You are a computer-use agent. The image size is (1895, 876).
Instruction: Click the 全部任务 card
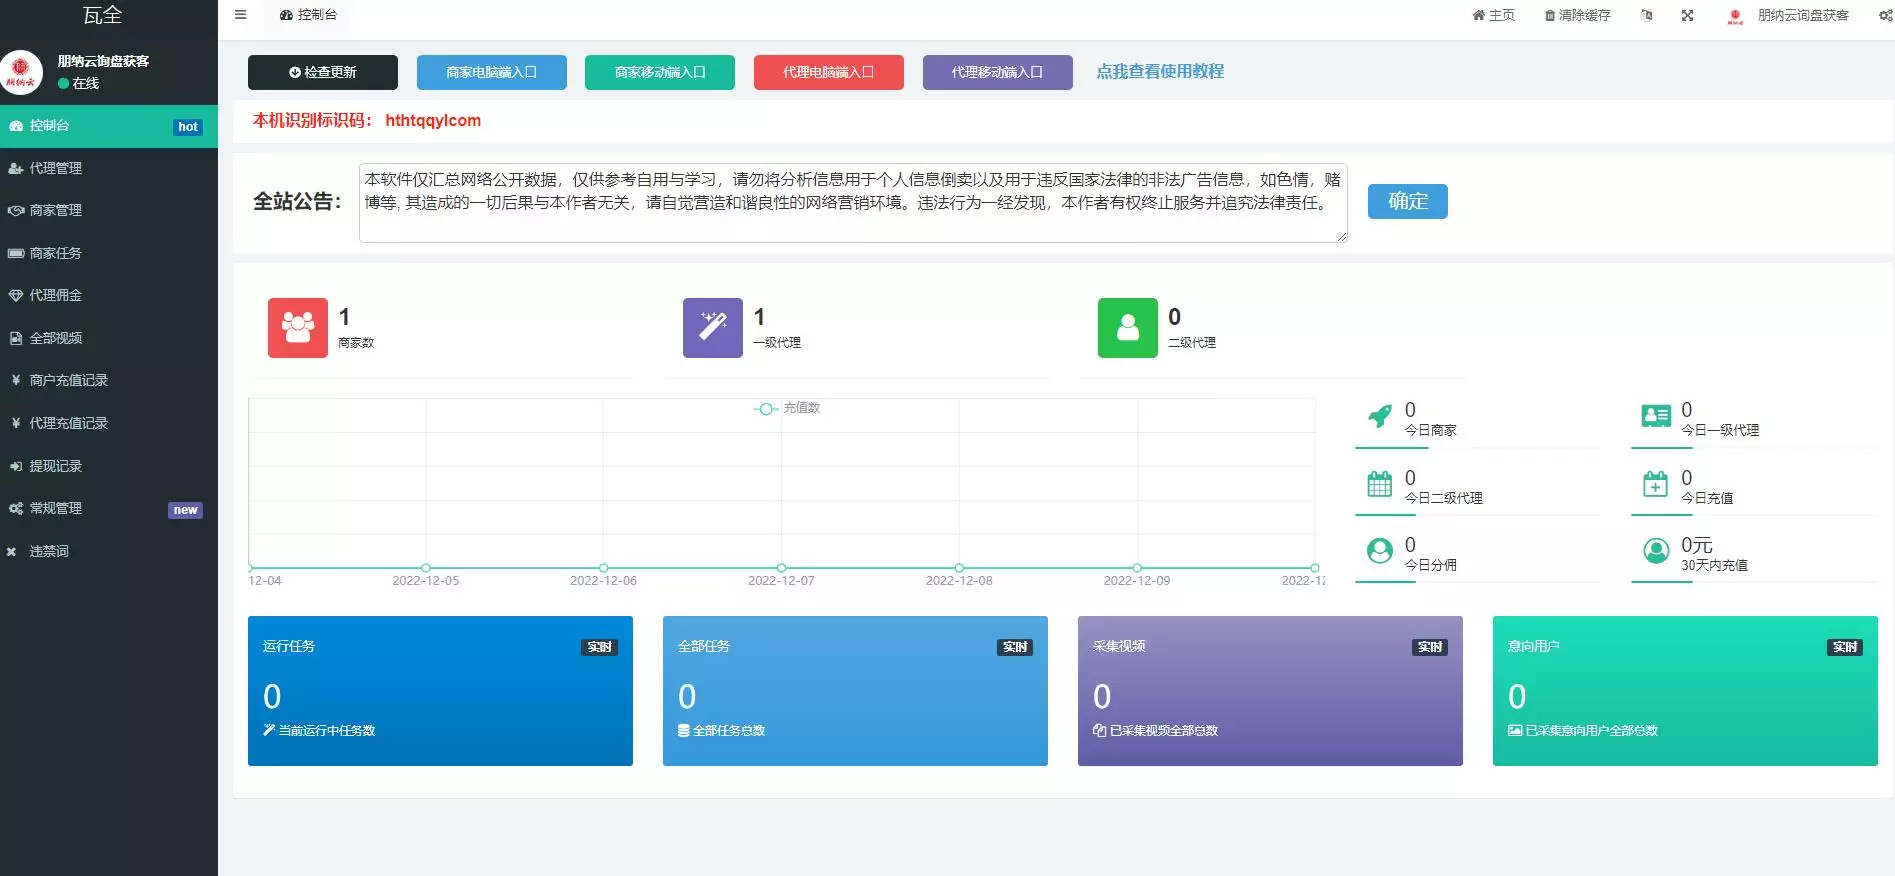click(x=855, y=691)
